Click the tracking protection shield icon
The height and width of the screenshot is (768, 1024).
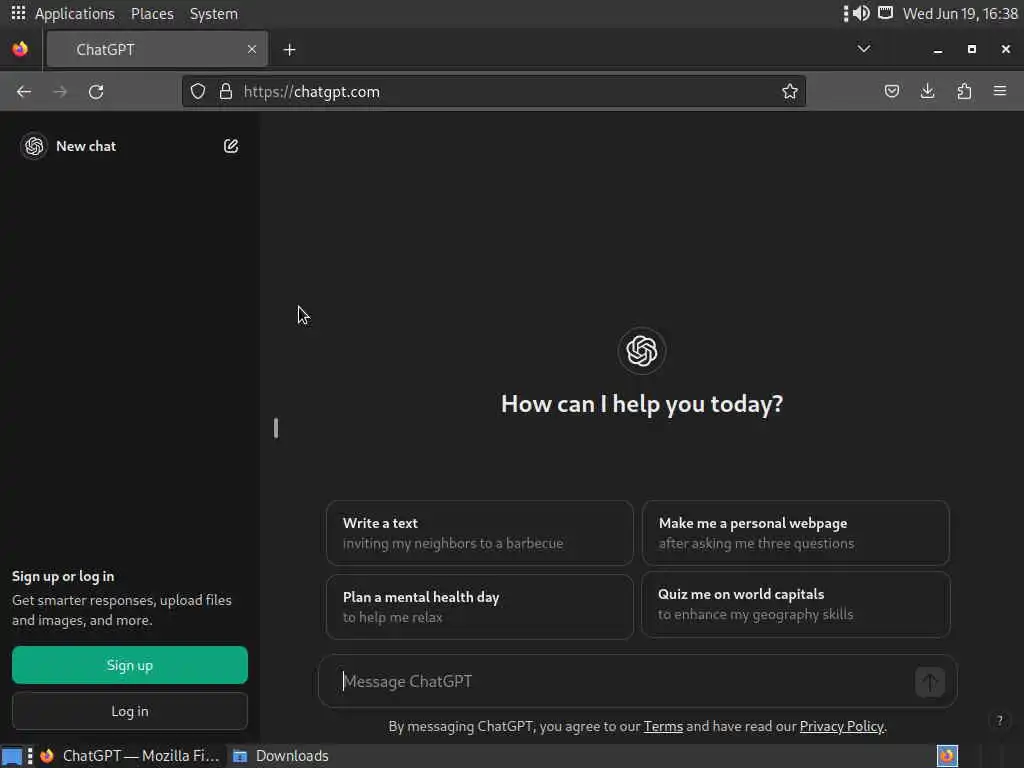tap(198, 91)
